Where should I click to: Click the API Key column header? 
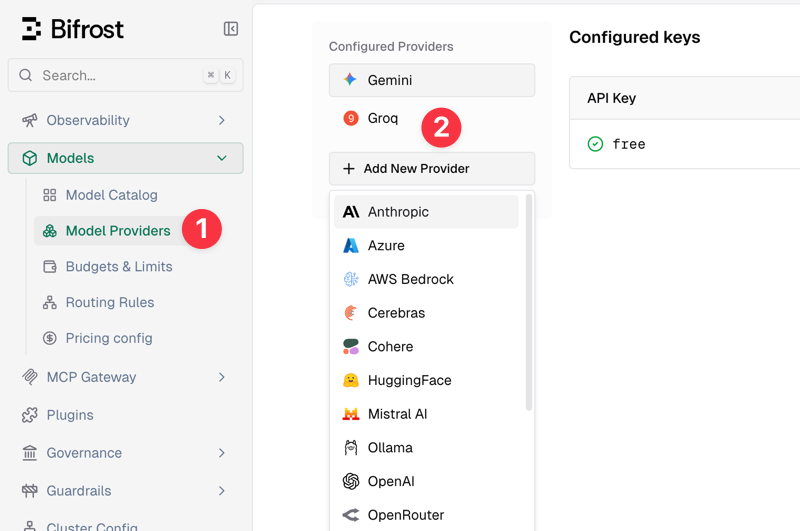click(611, 98)
